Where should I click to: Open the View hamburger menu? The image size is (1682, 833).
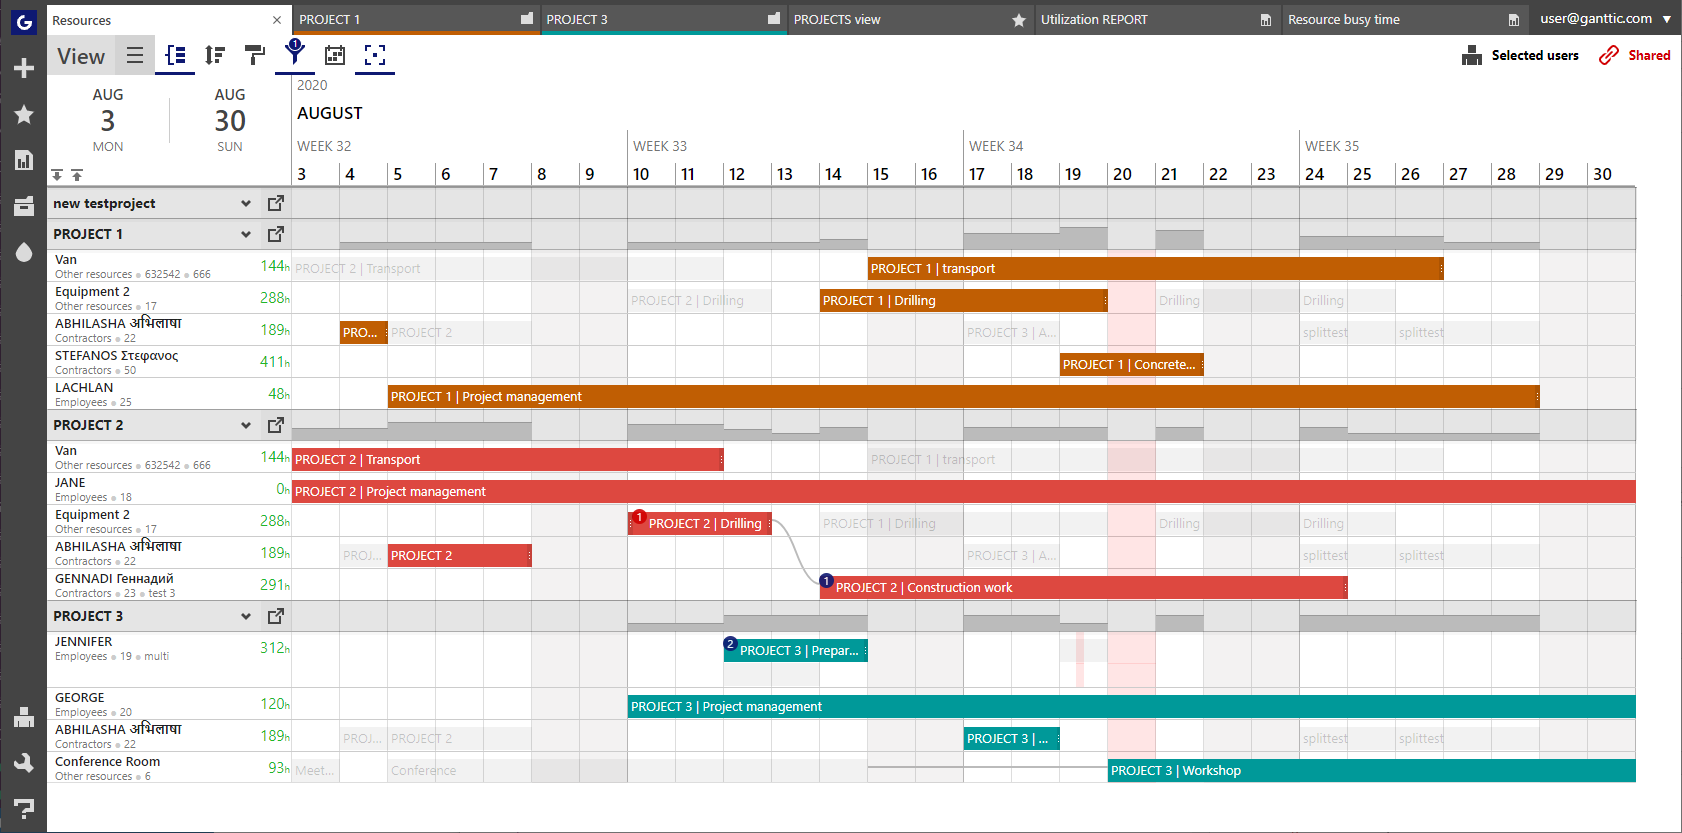tap(135, 56)
